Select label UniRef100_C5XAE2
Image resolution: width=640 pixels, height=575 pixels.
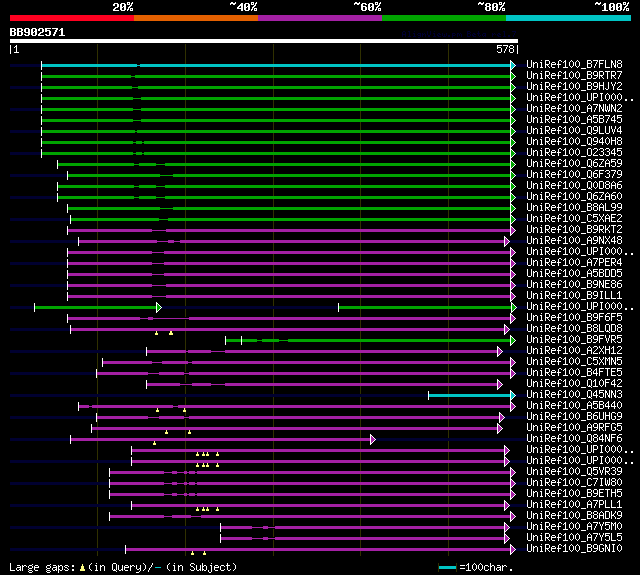point(574,219)
